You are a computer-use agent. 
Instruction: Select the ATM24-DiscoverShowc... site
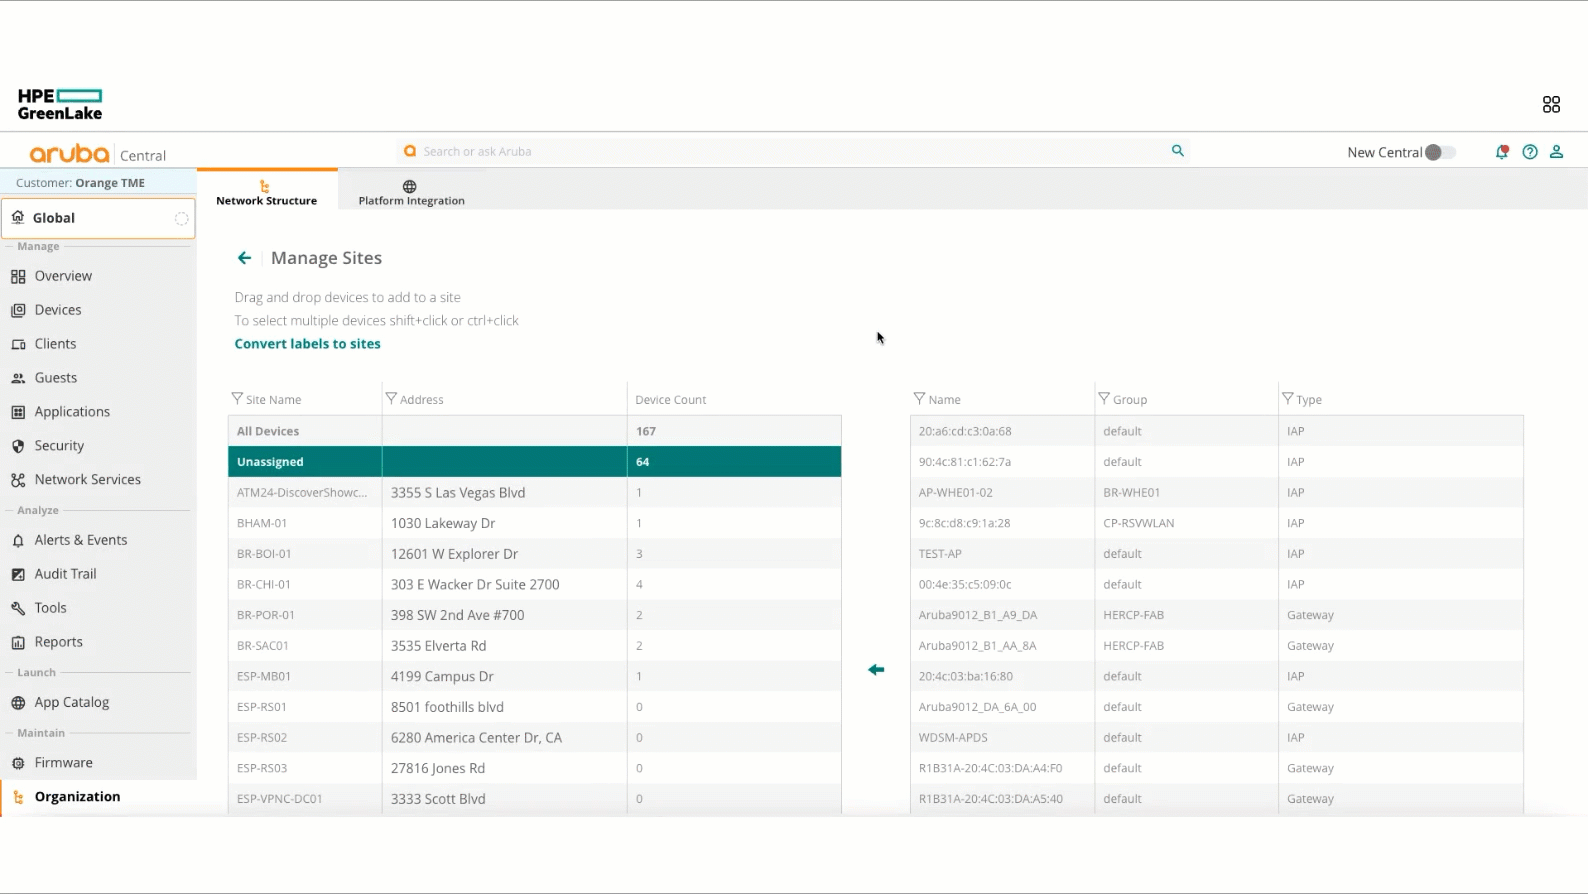[x=534, y=493]
